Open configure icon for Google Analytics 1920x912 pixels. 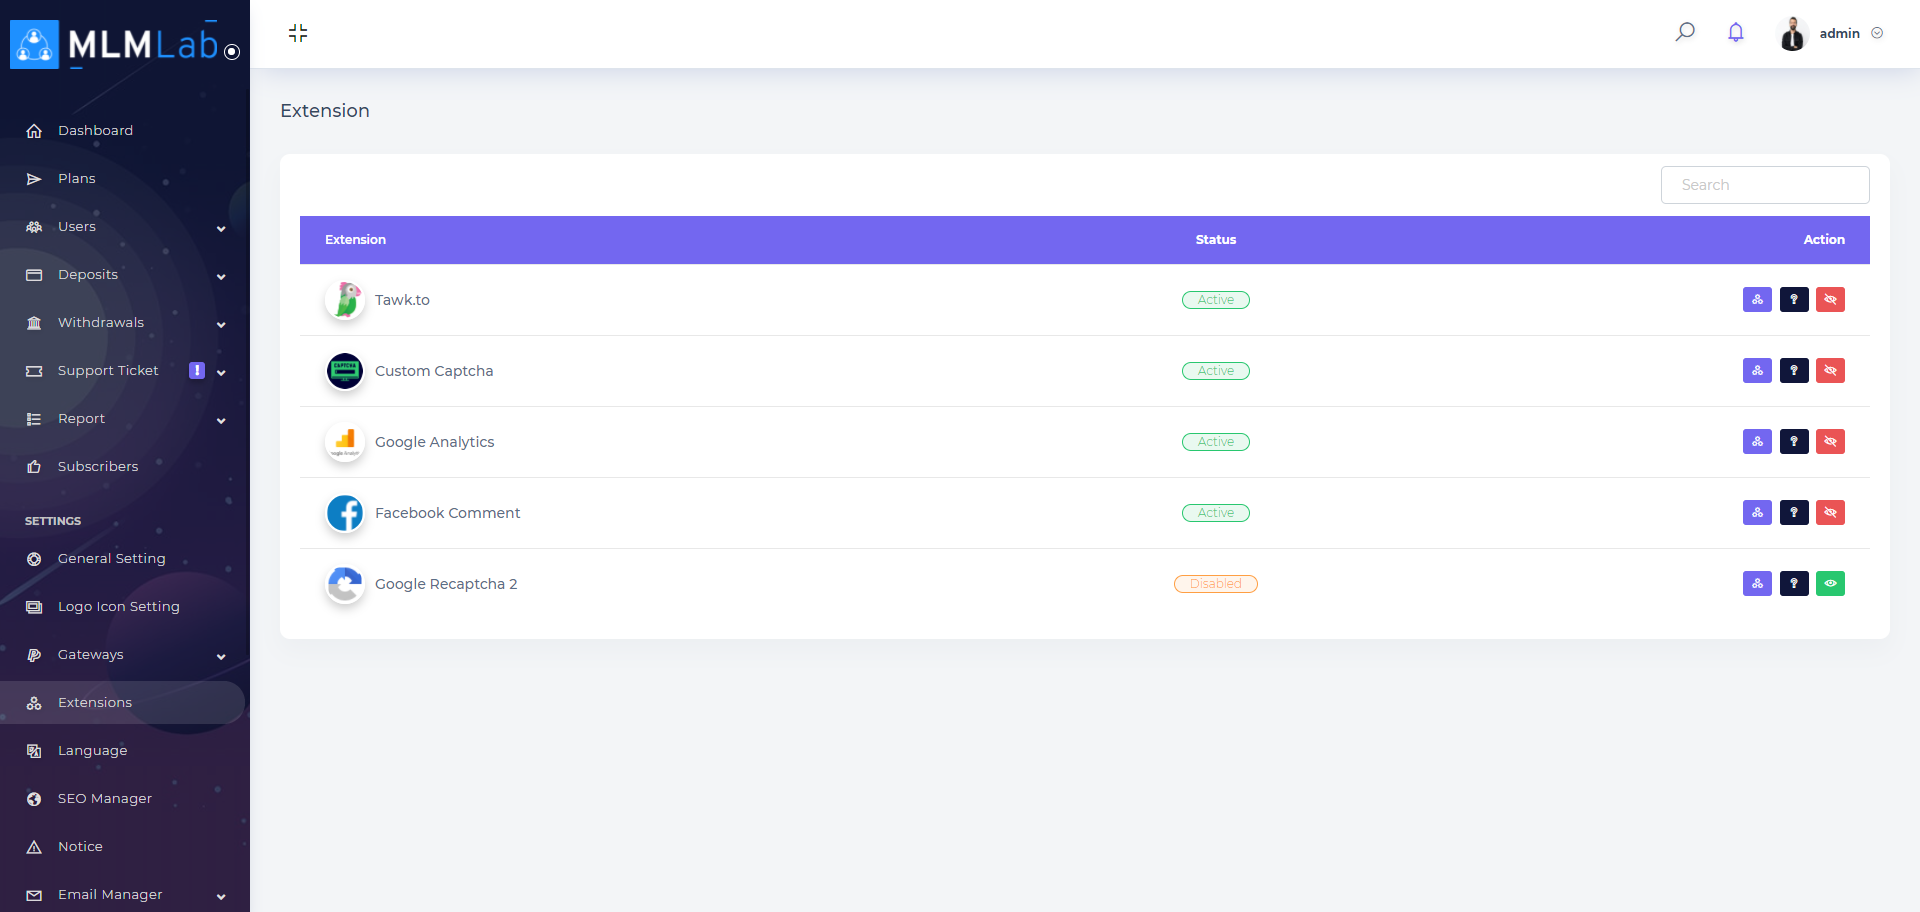pyautogui.click(x=1757, y=442)
